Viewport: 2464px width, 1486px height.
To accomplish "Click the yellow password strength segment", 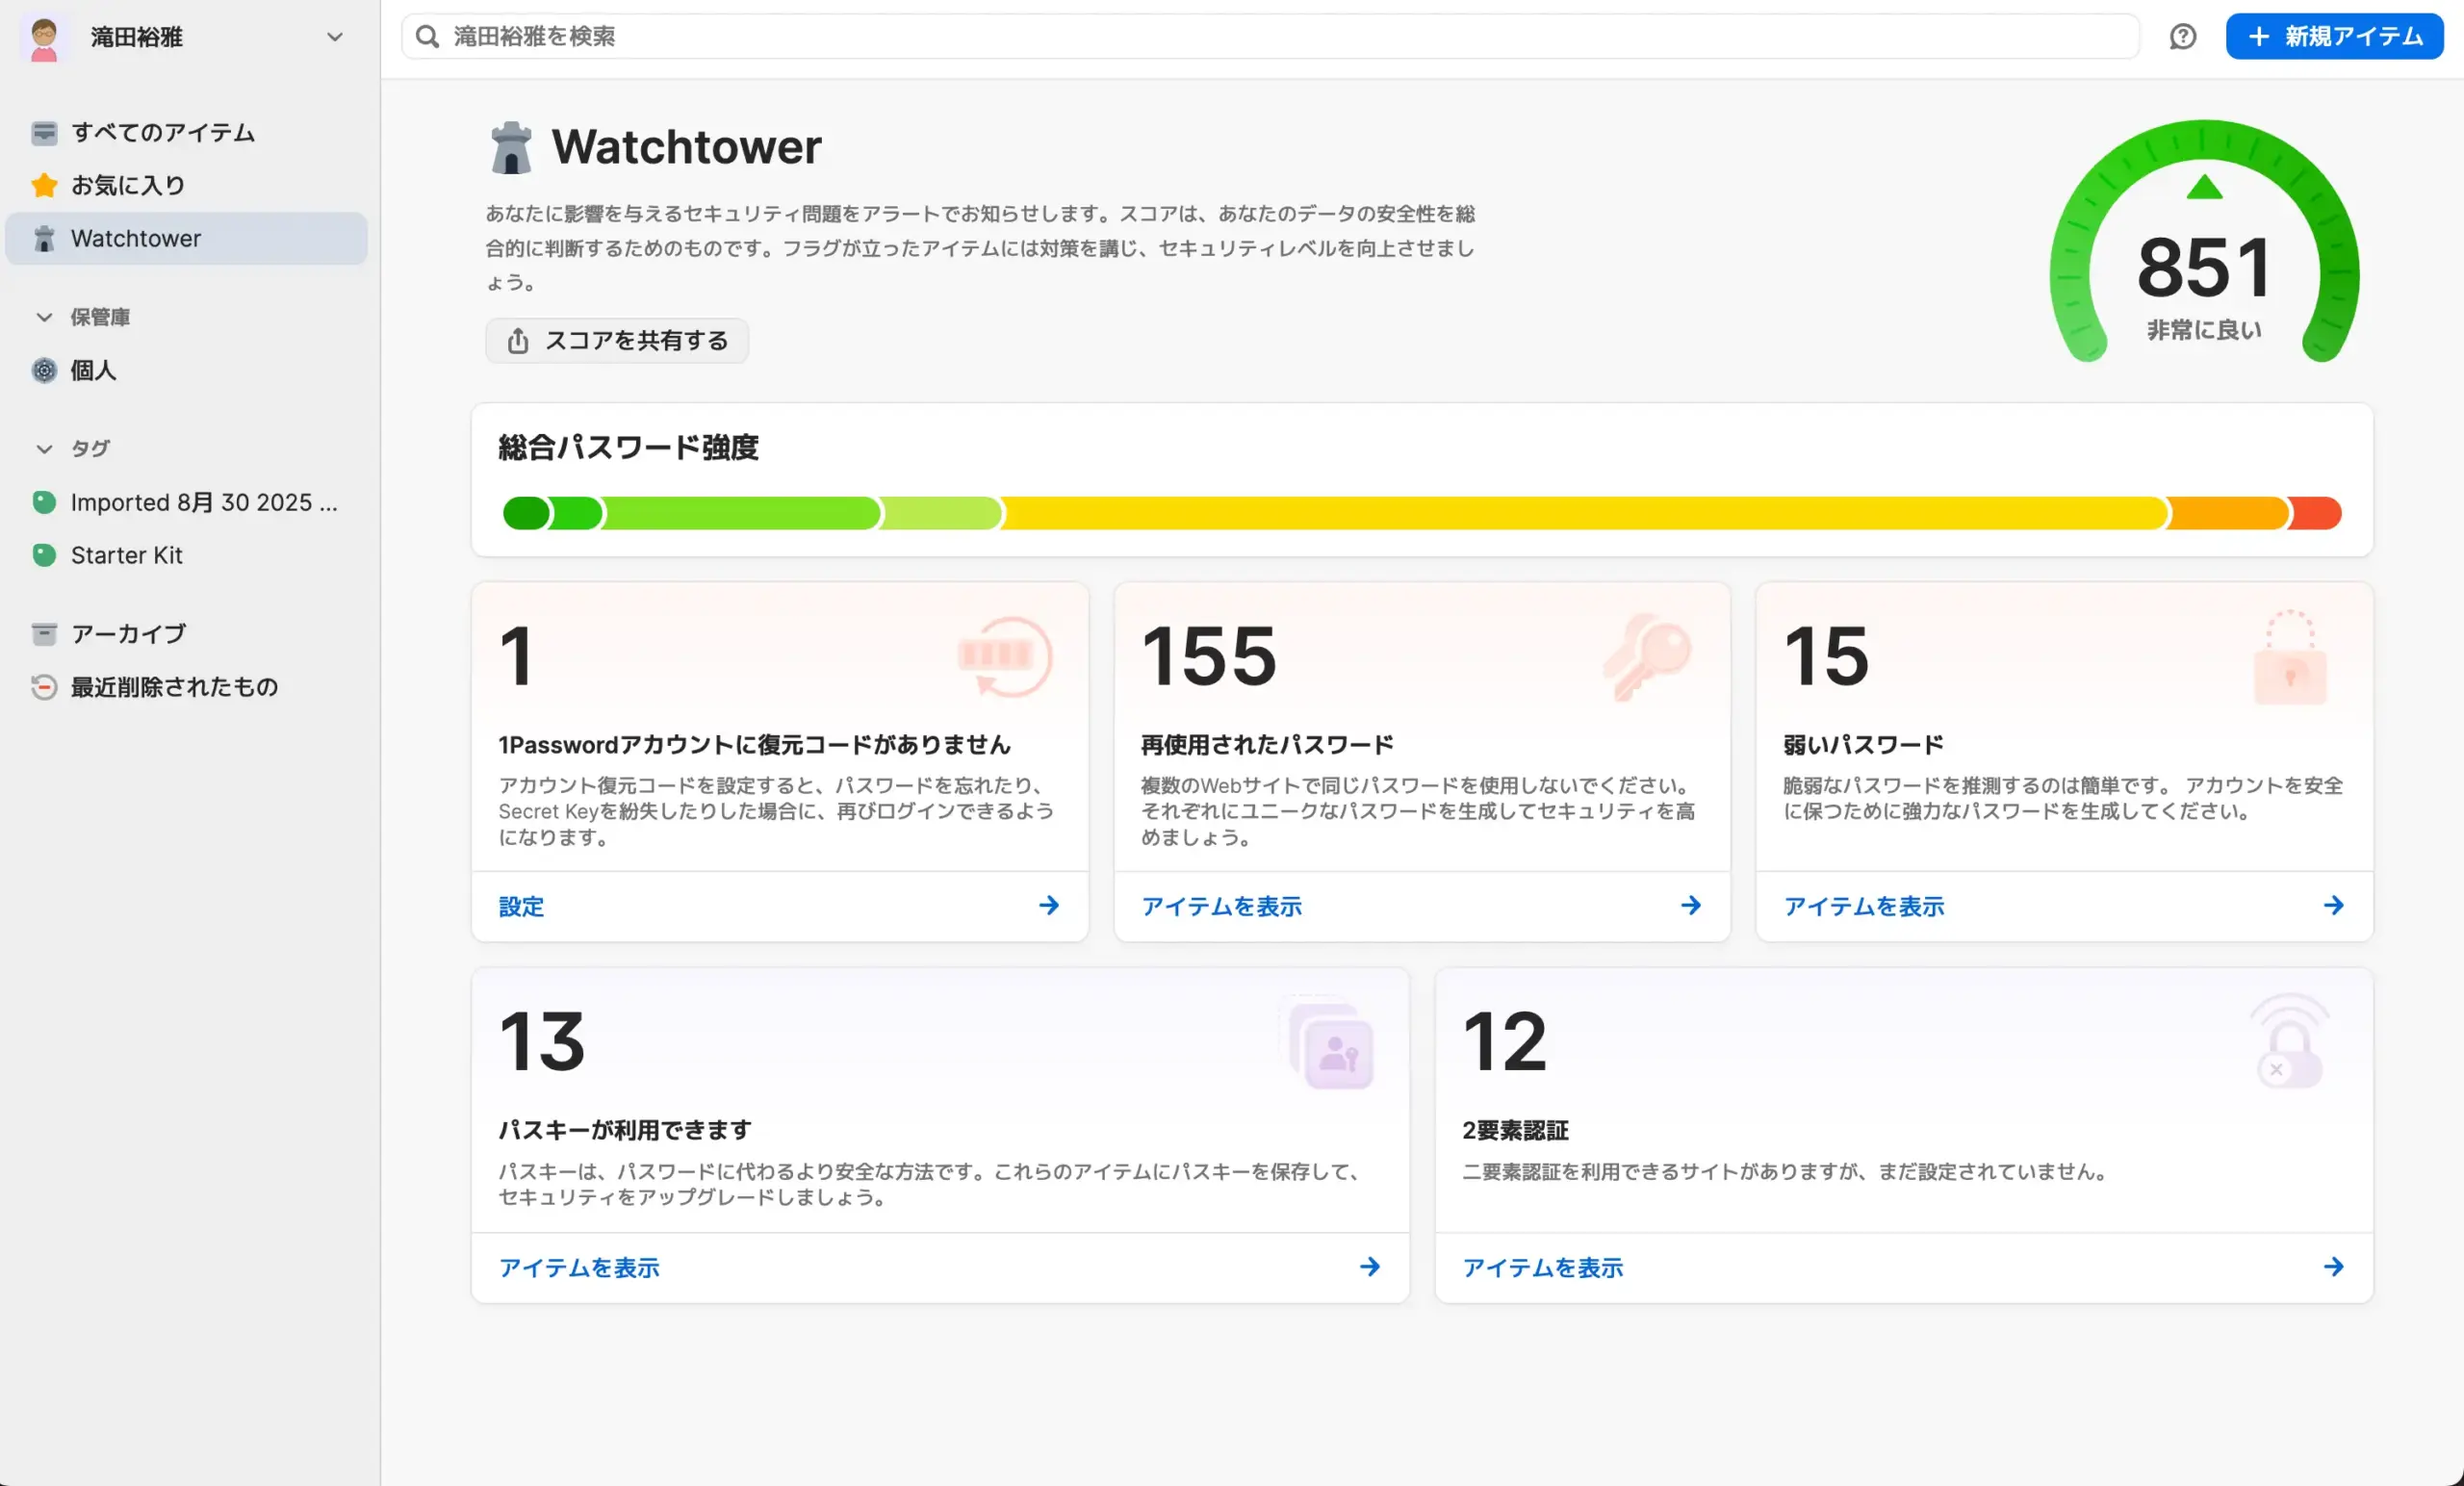I will point(1584,513).
